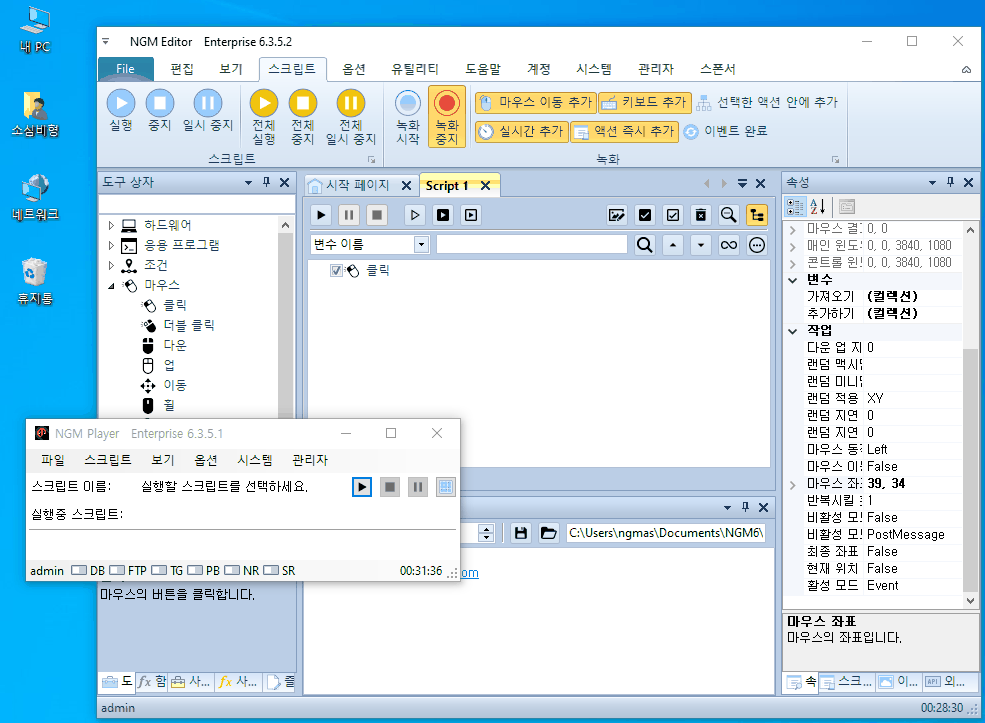
Task: Select 이동 in the toolbox tree
Action: 175,385
